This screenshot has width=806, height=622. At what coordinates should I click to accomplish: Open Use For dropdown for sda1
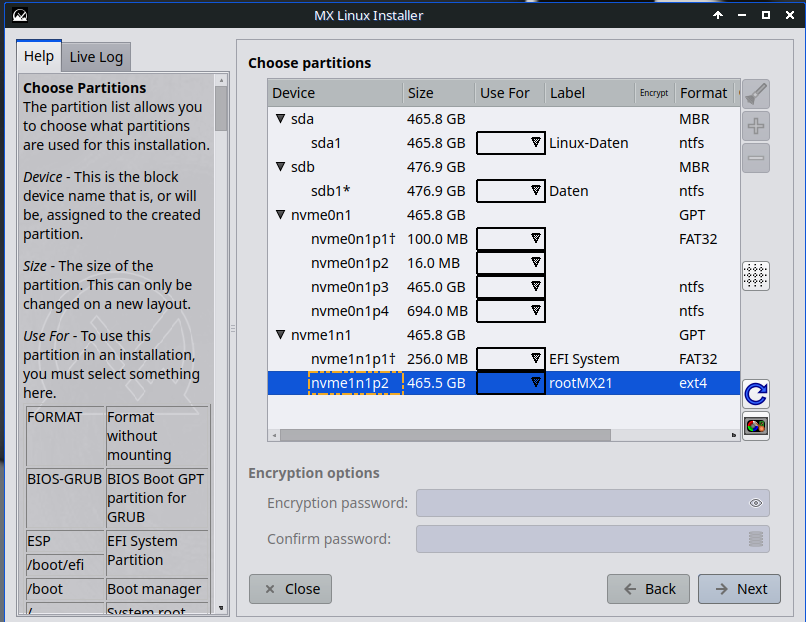(x=510, y=143)
